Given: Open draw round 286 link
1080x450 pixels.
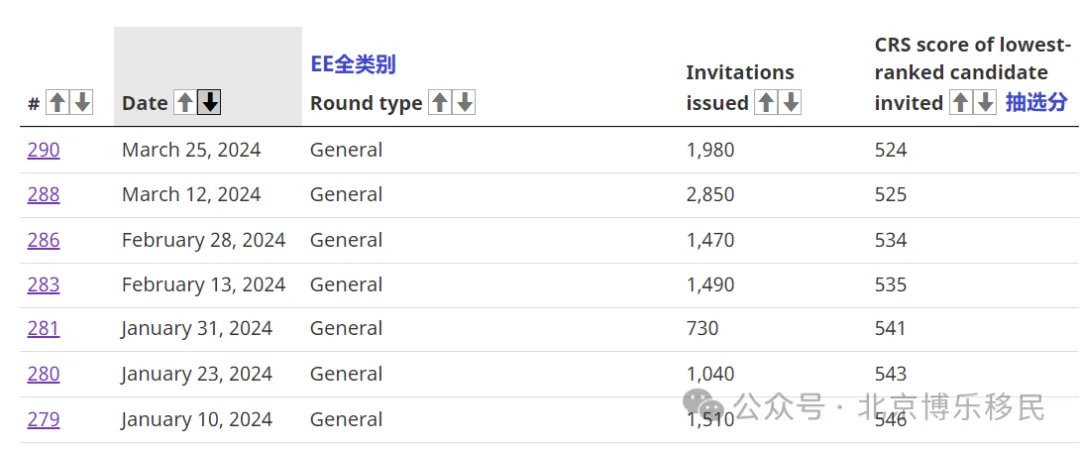Looking at the screenshot, I should (x=43, y=240).
